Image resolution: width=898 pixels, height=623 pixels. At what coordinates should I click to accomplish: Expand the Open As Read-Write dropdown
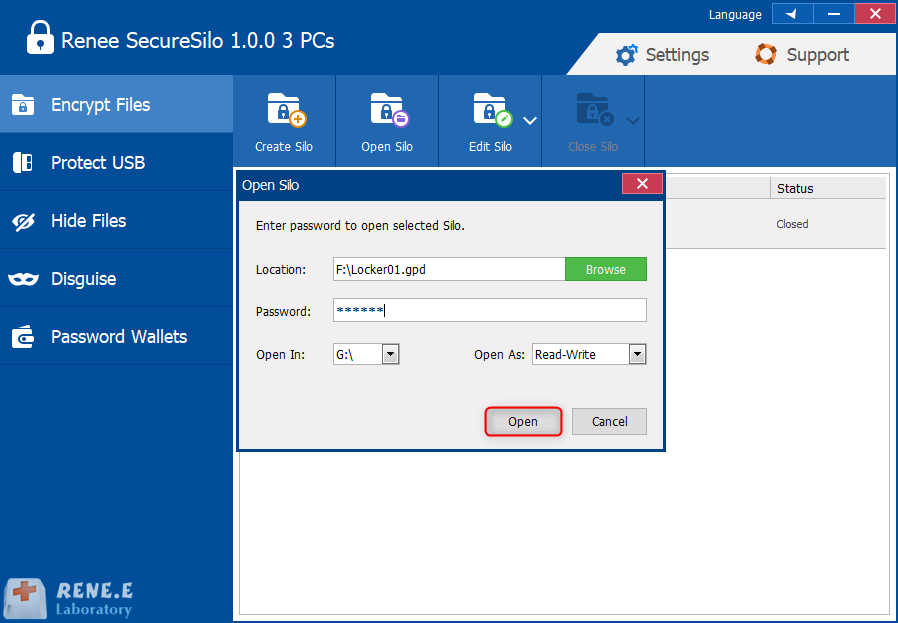pyautogui.click(x=637, y=355)
